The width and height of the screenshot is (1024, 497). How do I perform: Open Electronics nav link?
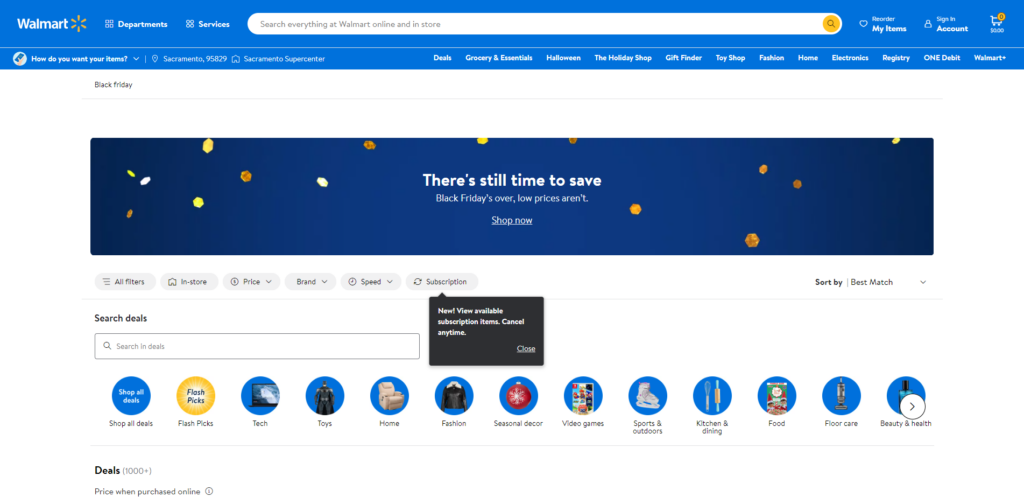[x=850, y=58]
